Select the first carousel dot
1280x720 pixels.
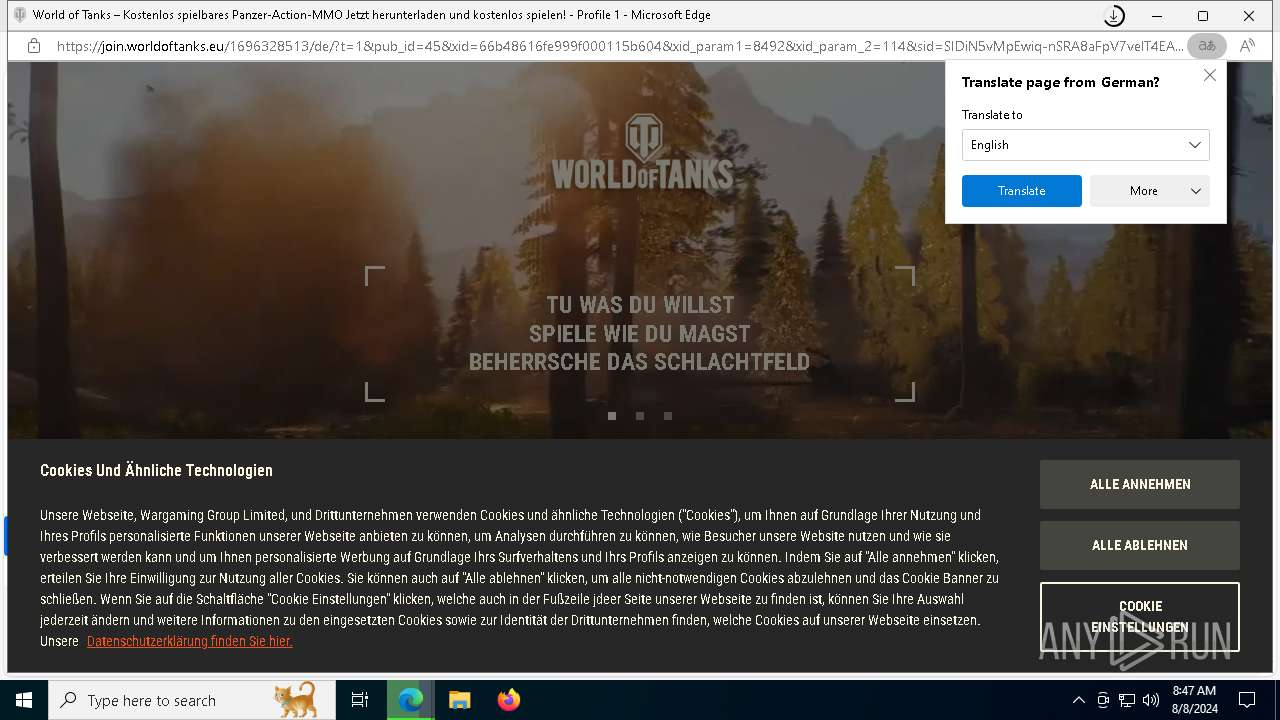coord(612,416)
